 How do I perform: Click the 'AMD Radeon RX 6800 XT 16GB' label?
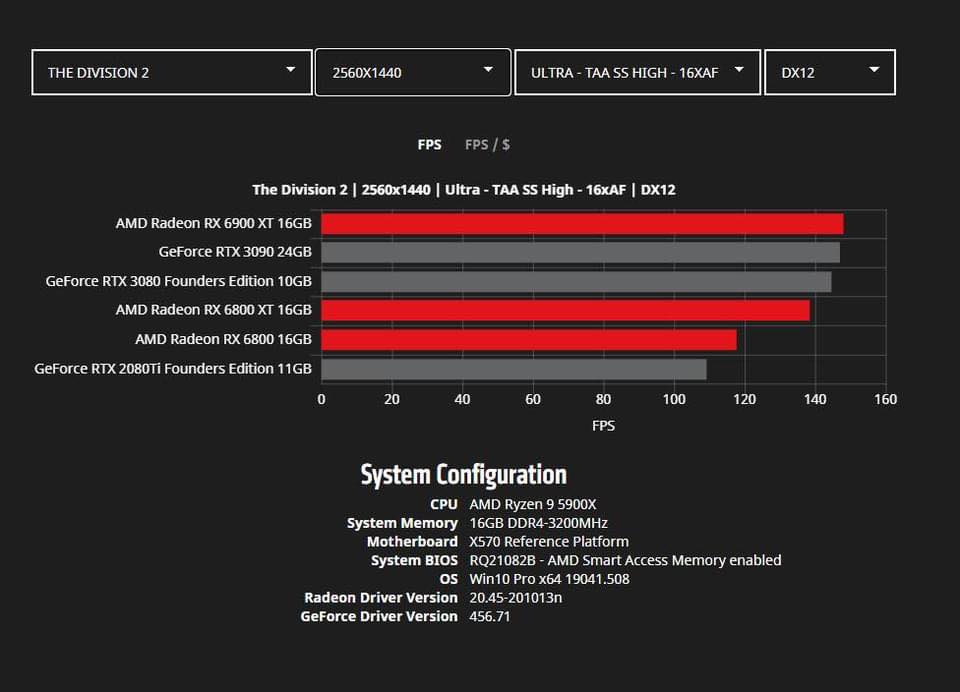(x=214, y=310)
